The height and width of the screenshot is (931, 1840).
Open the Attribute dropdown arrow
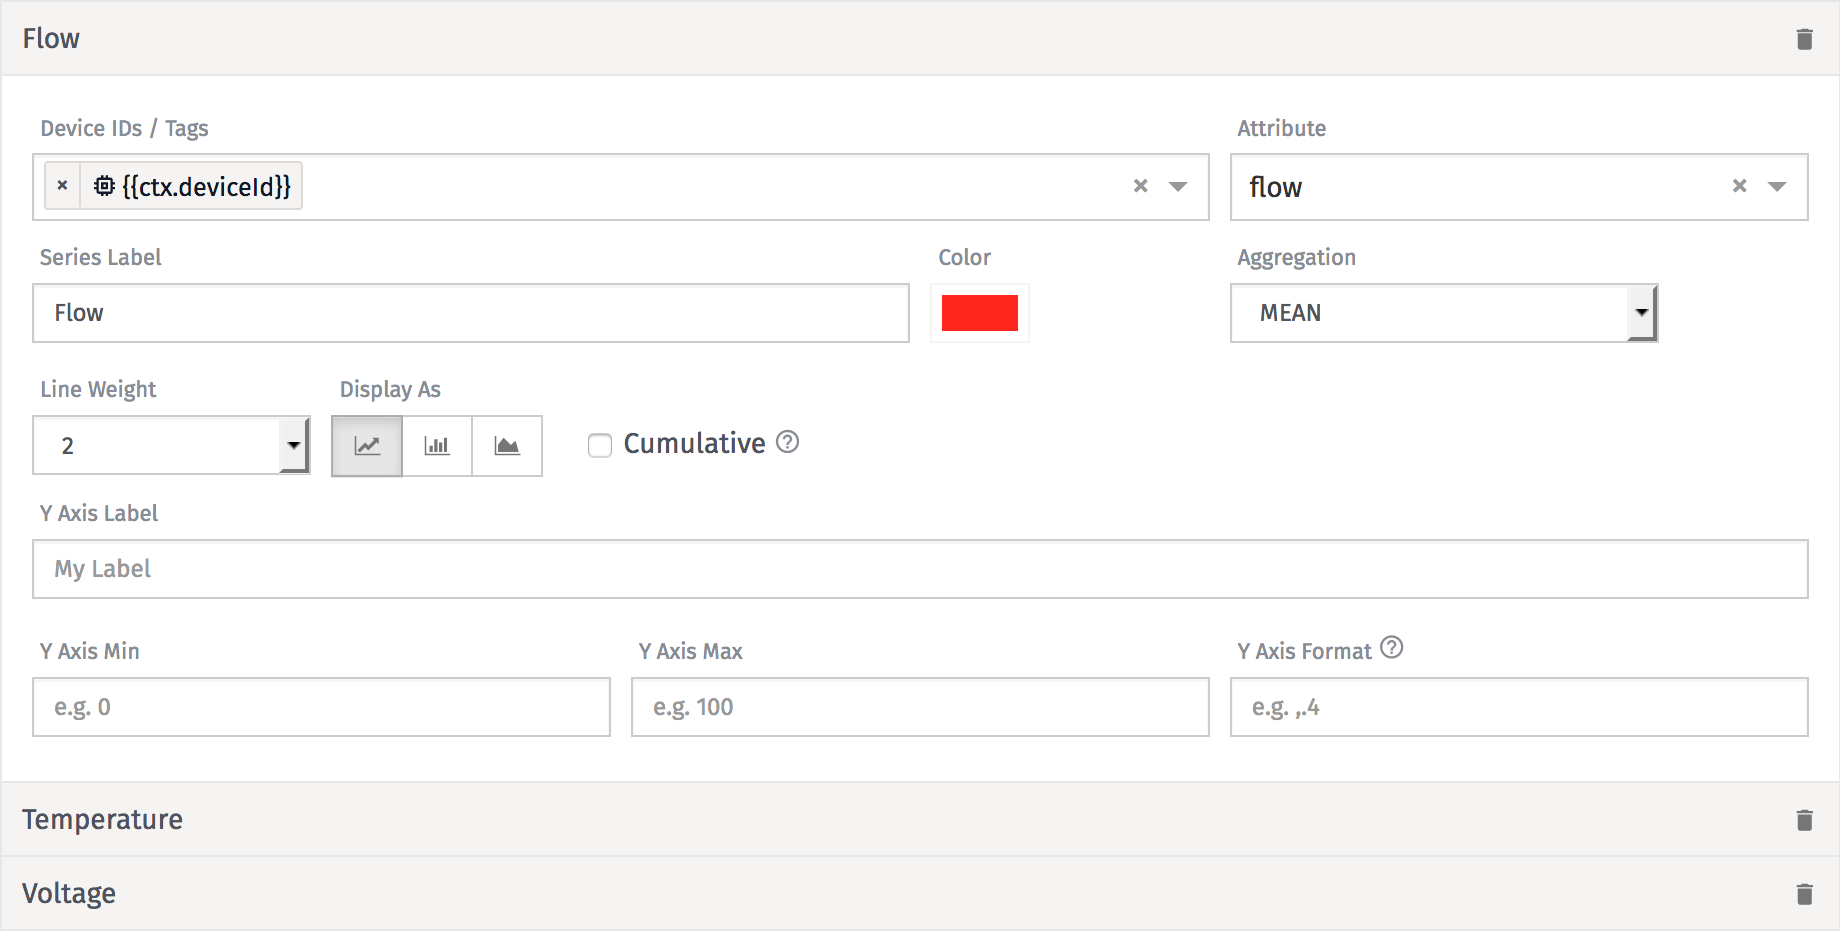pyautogui.click(x=1777, y=186)
